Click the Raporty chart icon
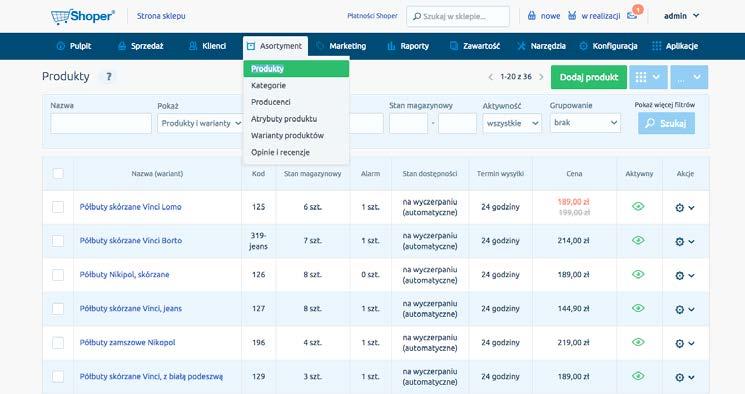This screenshot has height=394, width=745. click(x=391, y=46)
